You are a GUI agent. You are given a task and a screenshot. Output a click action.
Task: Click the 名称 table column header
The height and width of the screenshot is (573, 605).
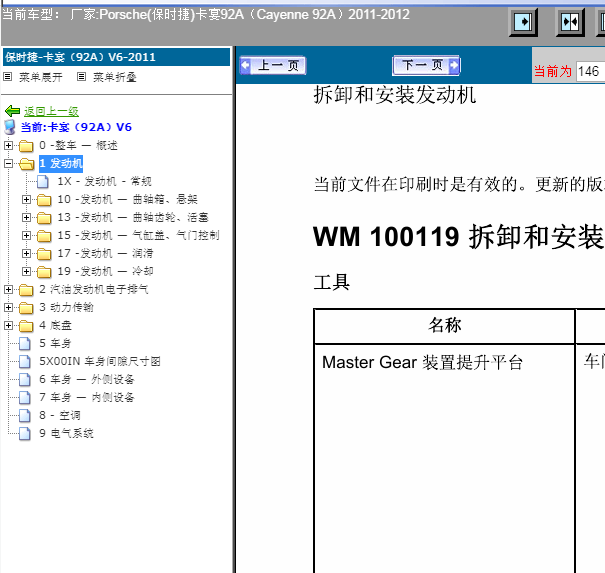coord(444,326)
